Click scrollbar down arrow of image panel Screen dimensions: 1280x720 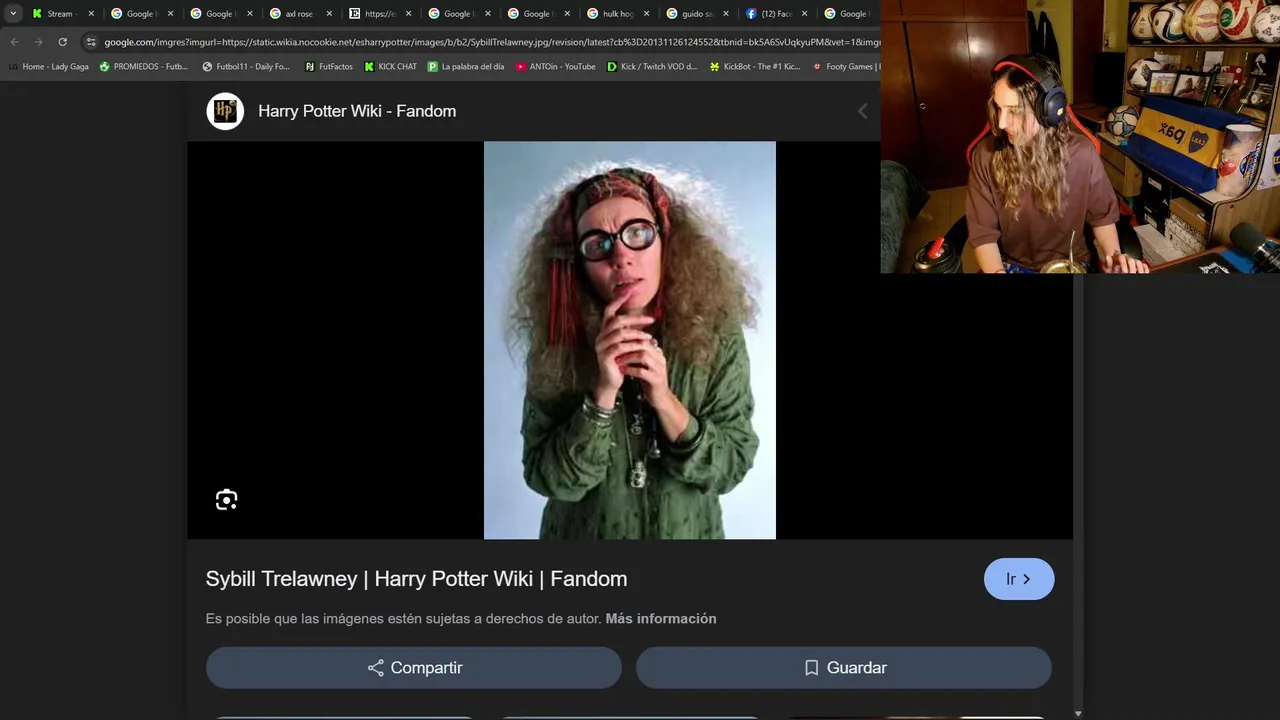[1078, 713]
